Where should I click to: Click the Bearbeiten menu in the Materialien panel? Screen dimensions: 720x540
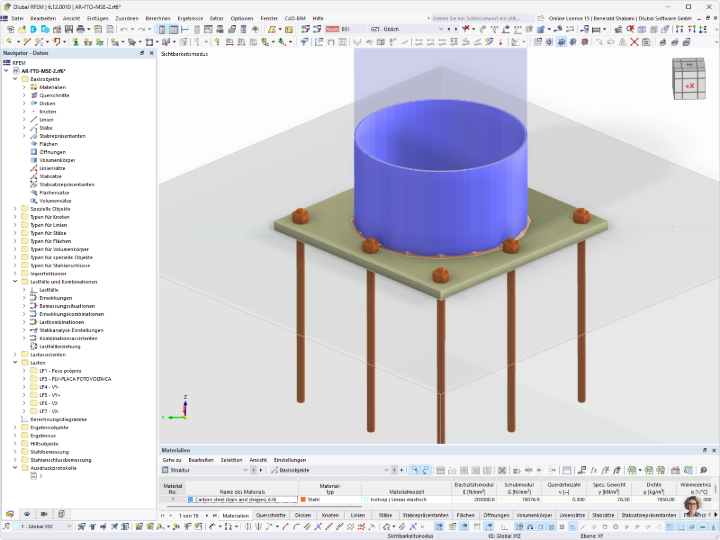(201, 460)
